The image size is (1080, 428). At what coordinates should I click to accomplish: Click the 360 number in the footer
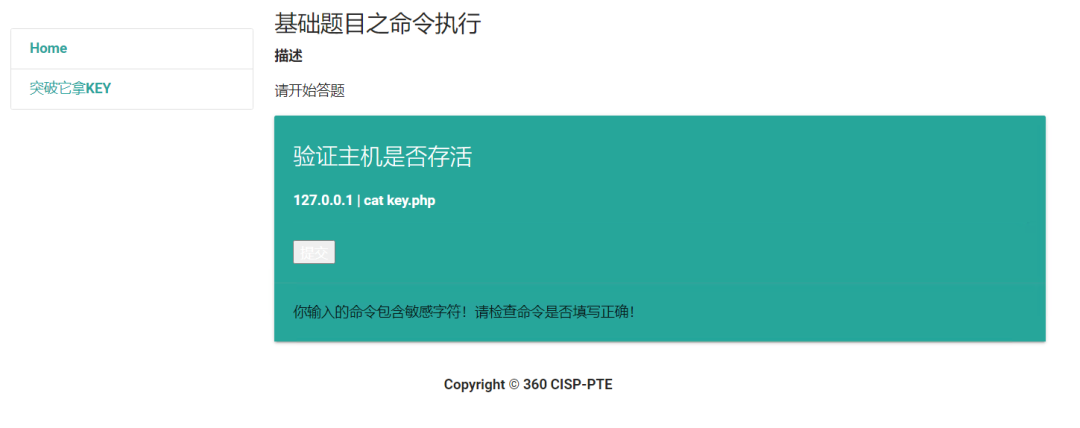click(x=535, y=385)
